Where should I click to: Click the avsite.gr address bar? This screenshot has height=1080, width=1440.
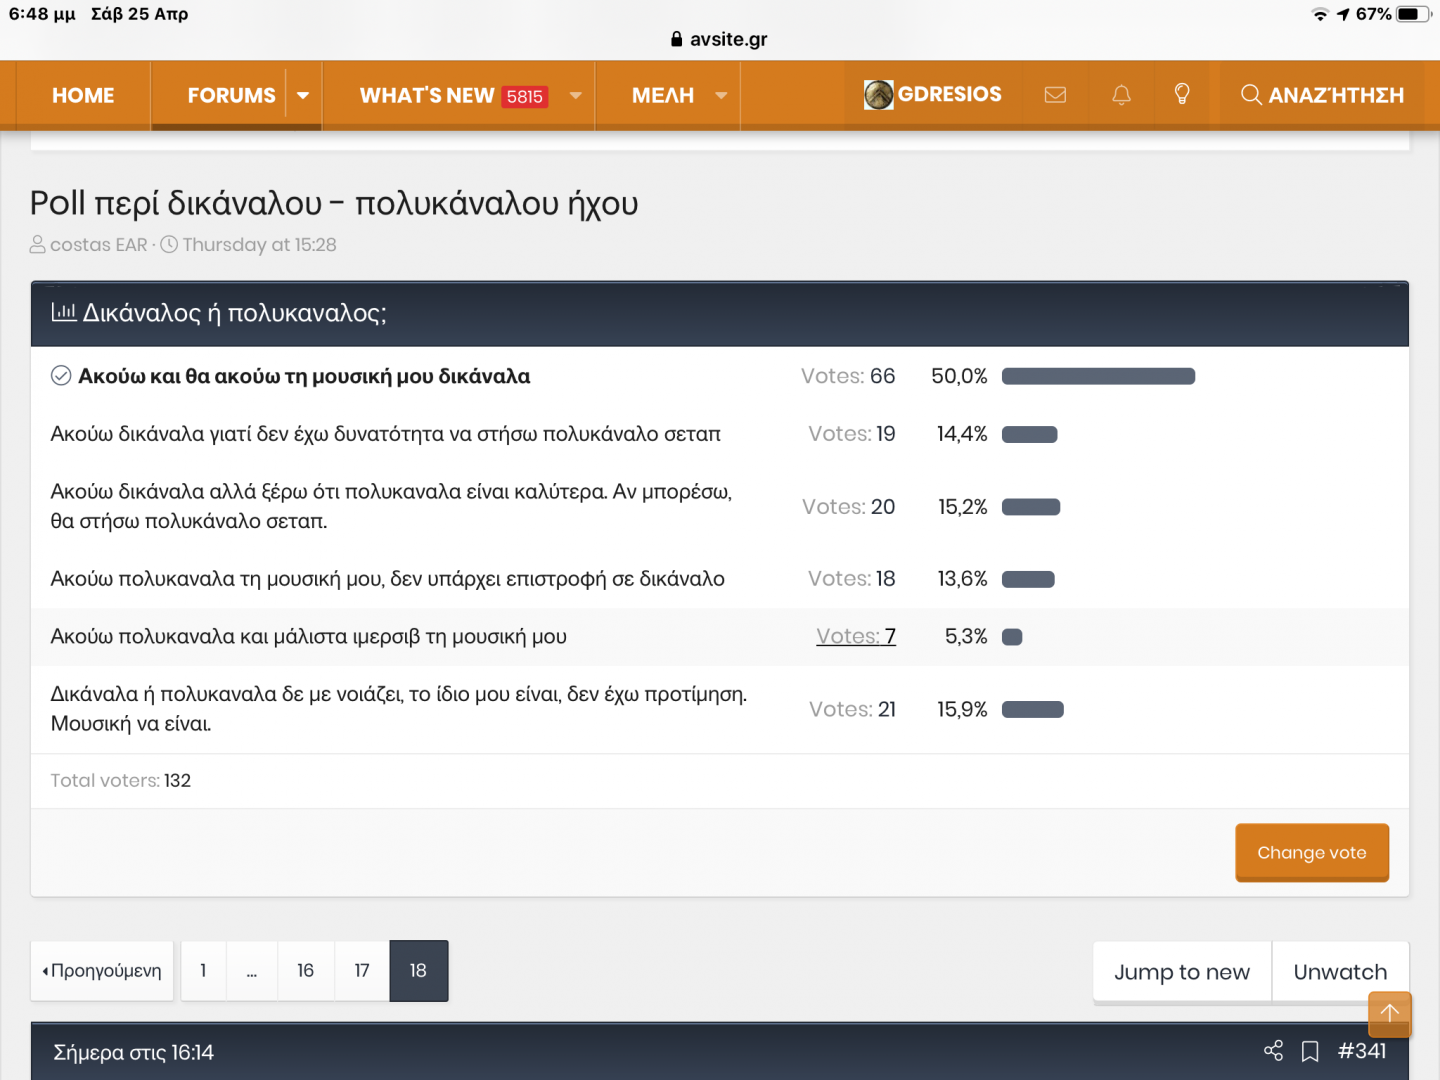720,39
